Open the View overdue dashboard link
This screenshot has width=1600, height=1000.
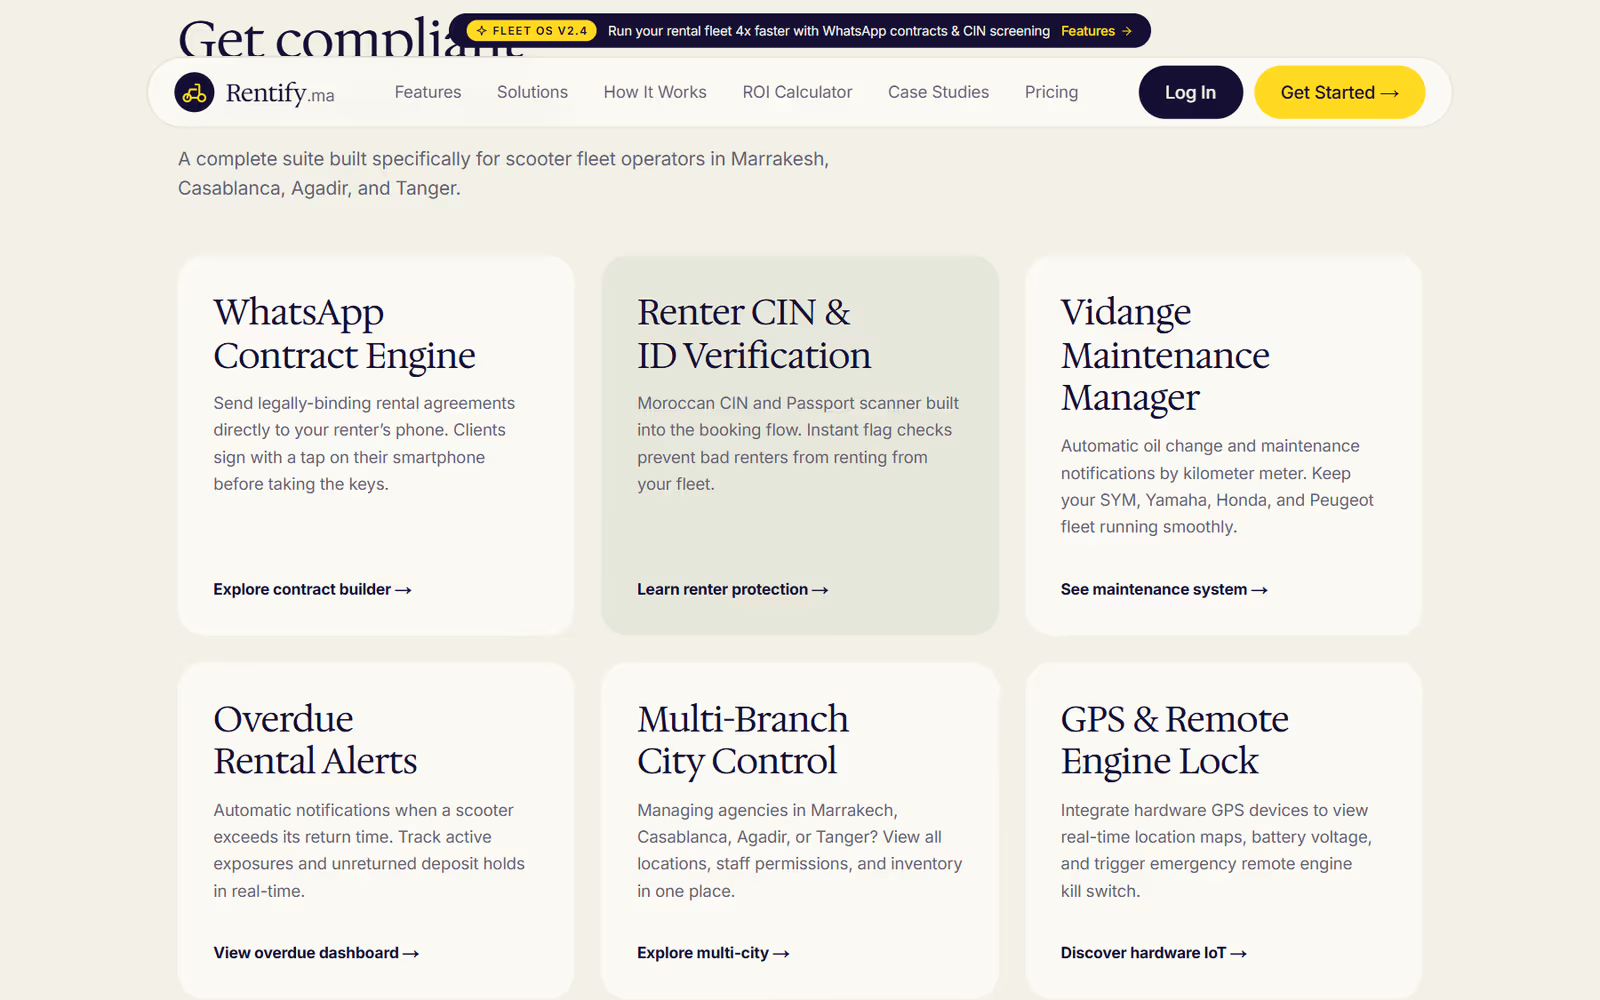coord(316,953)
